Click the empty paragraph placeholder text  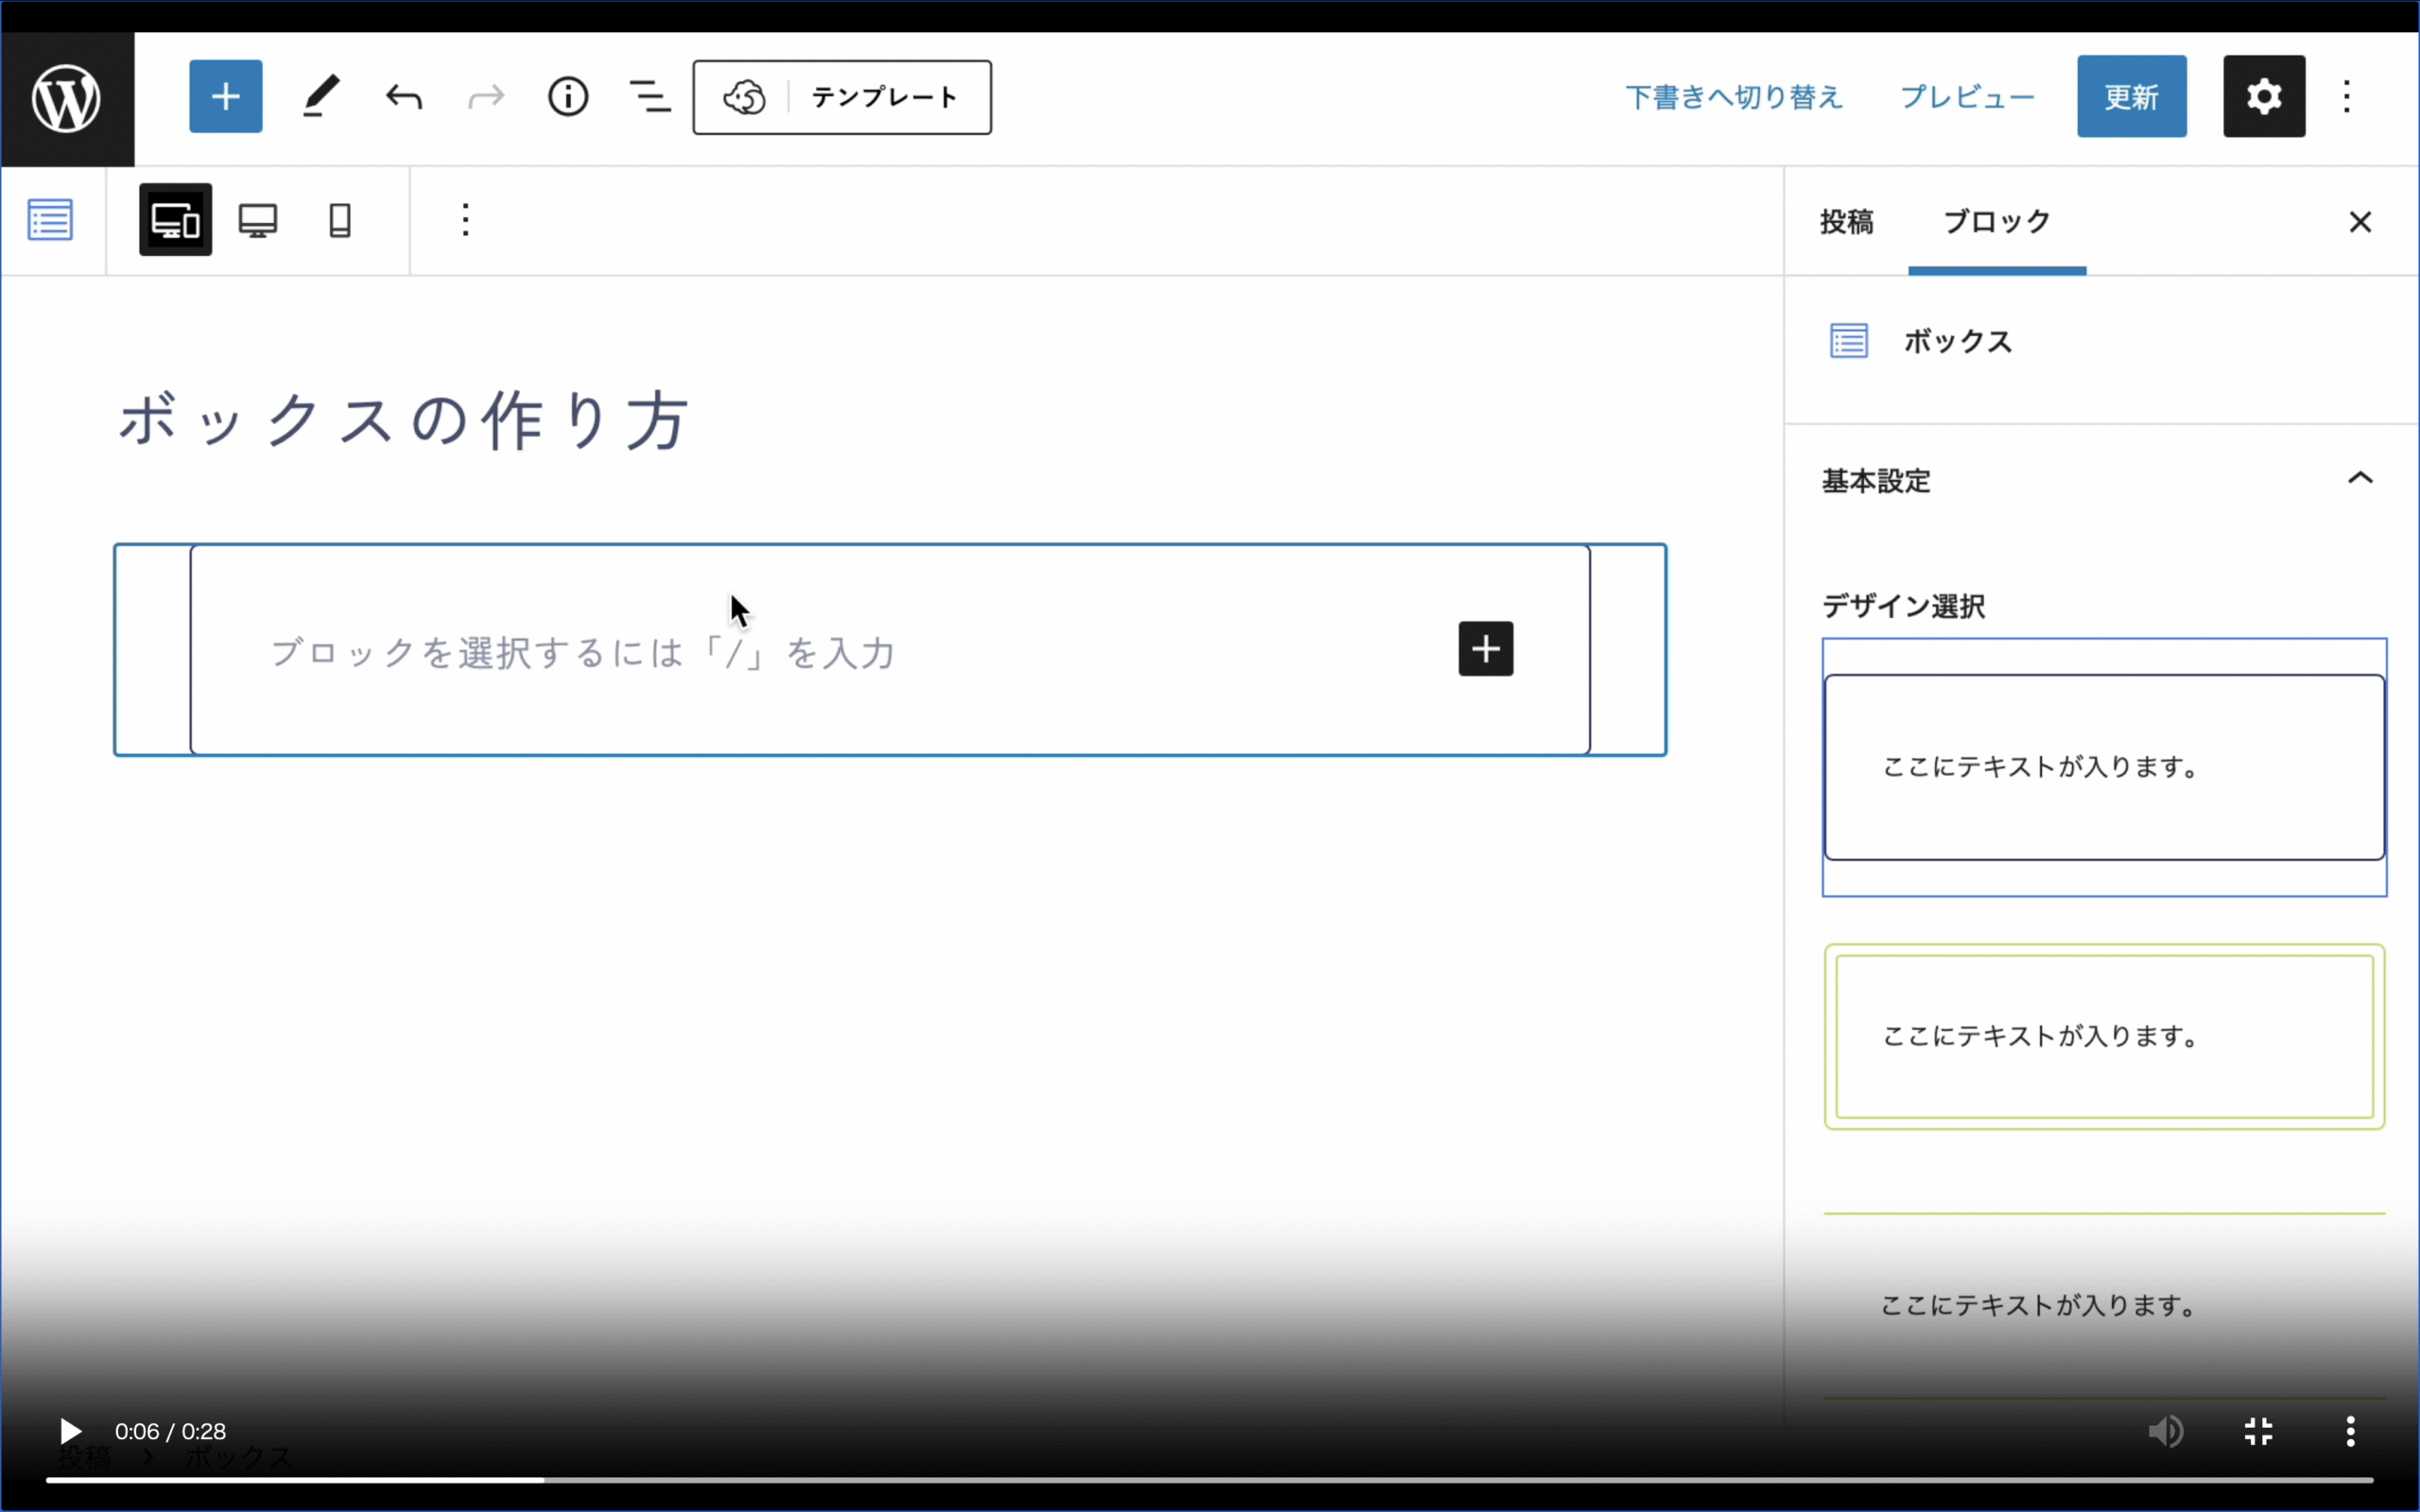583,653
